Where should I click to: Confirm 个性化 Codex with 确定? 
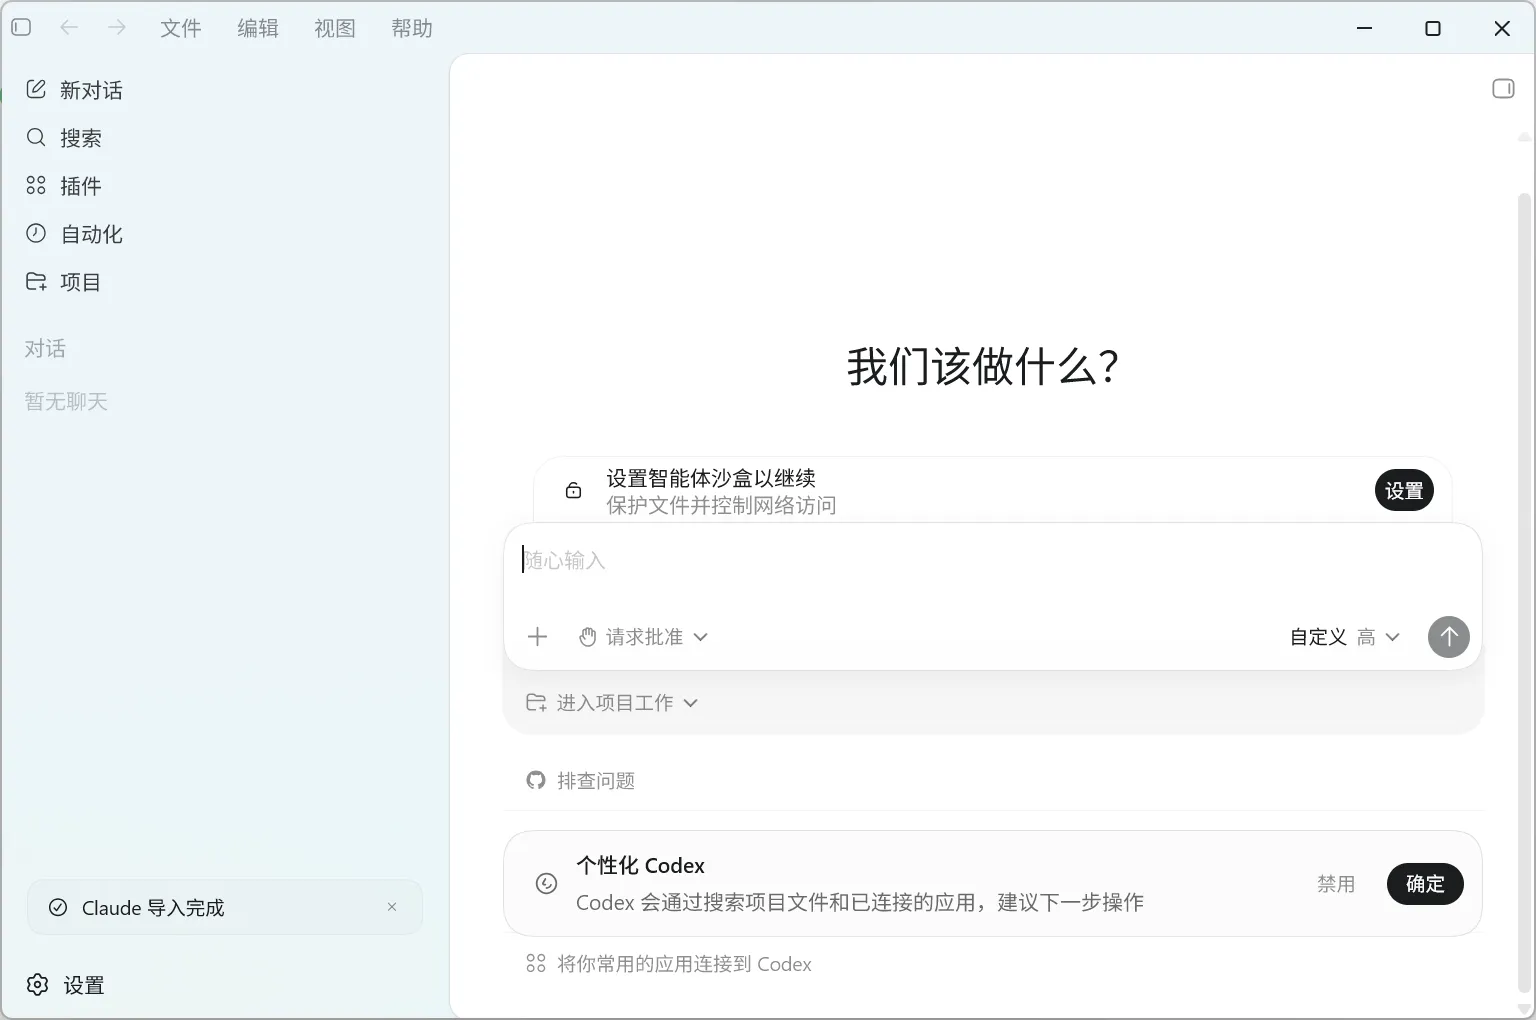pos(1425,884)
